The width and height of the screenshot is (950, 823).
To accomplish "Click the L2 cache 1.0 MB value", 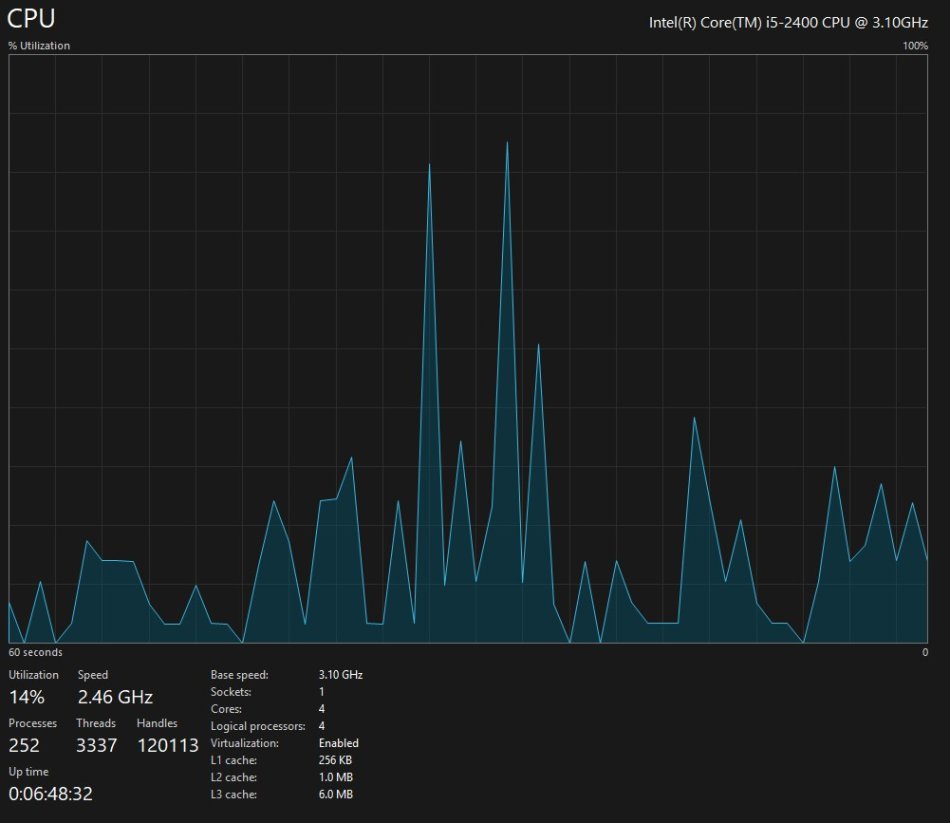I will coord(335,777).
